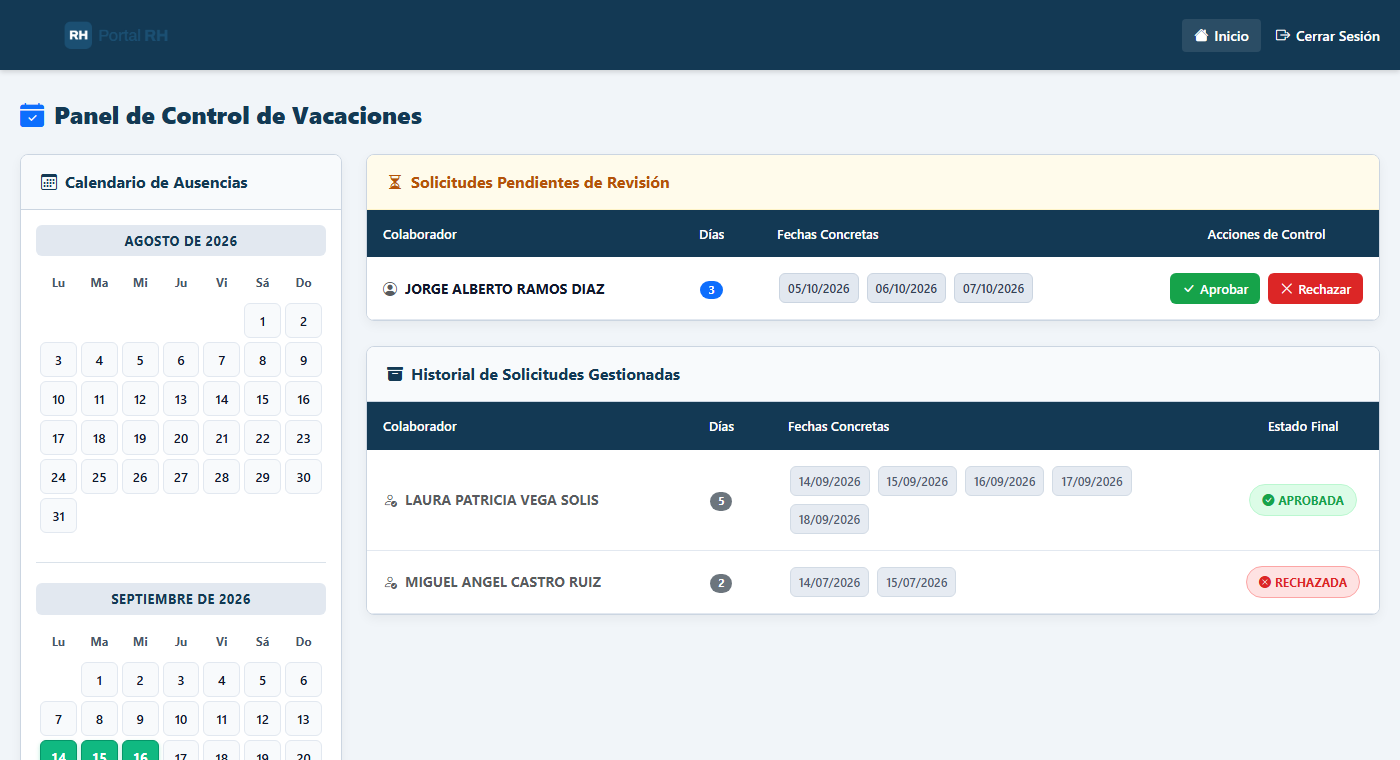Click the date chip 05/10/2026
The height and width of the screenshot is (760, 1400).
(819, 288)
